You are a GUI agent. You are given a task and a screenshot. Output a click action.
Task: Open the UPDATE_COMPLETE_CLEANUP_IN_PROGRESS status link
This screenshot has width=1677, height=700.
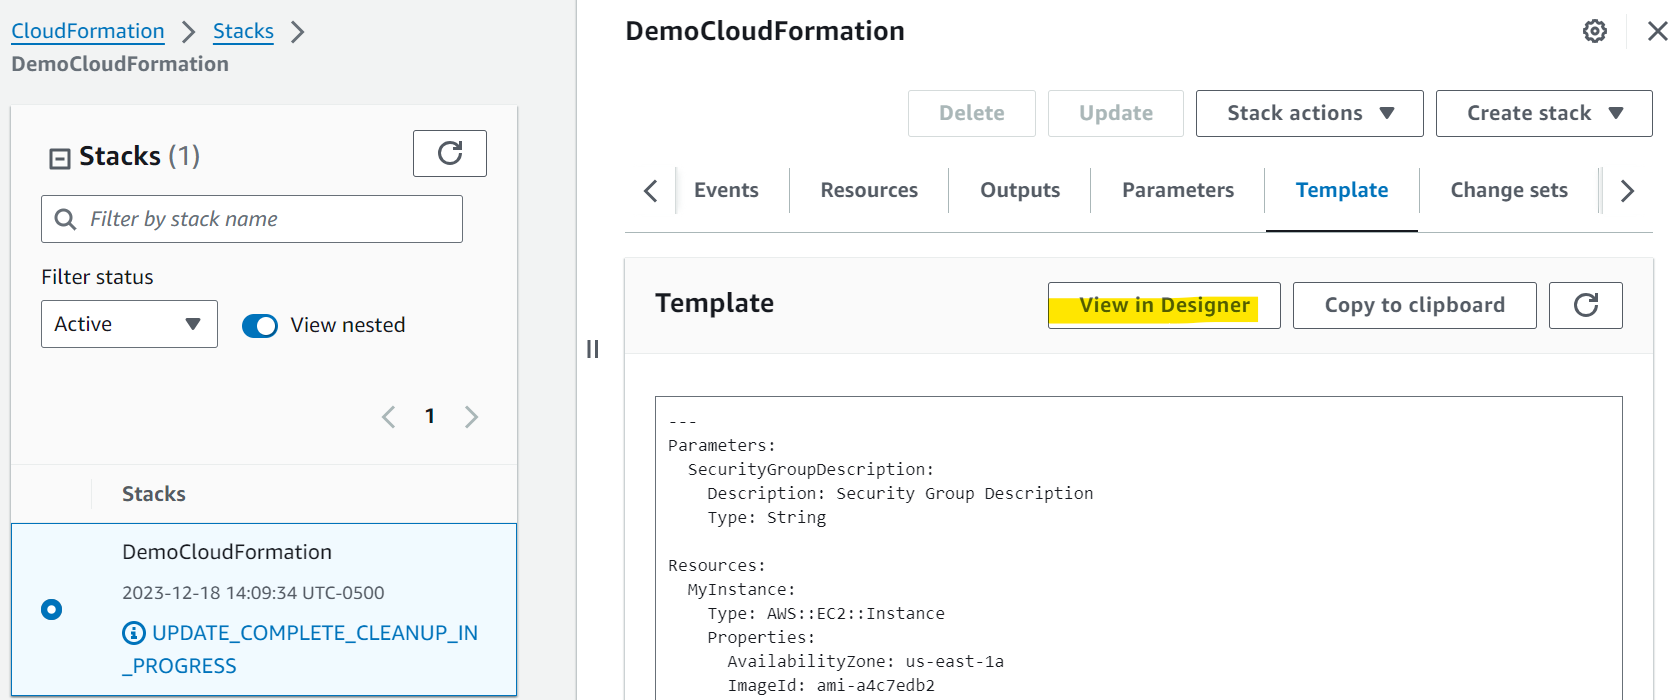(300, 649)
